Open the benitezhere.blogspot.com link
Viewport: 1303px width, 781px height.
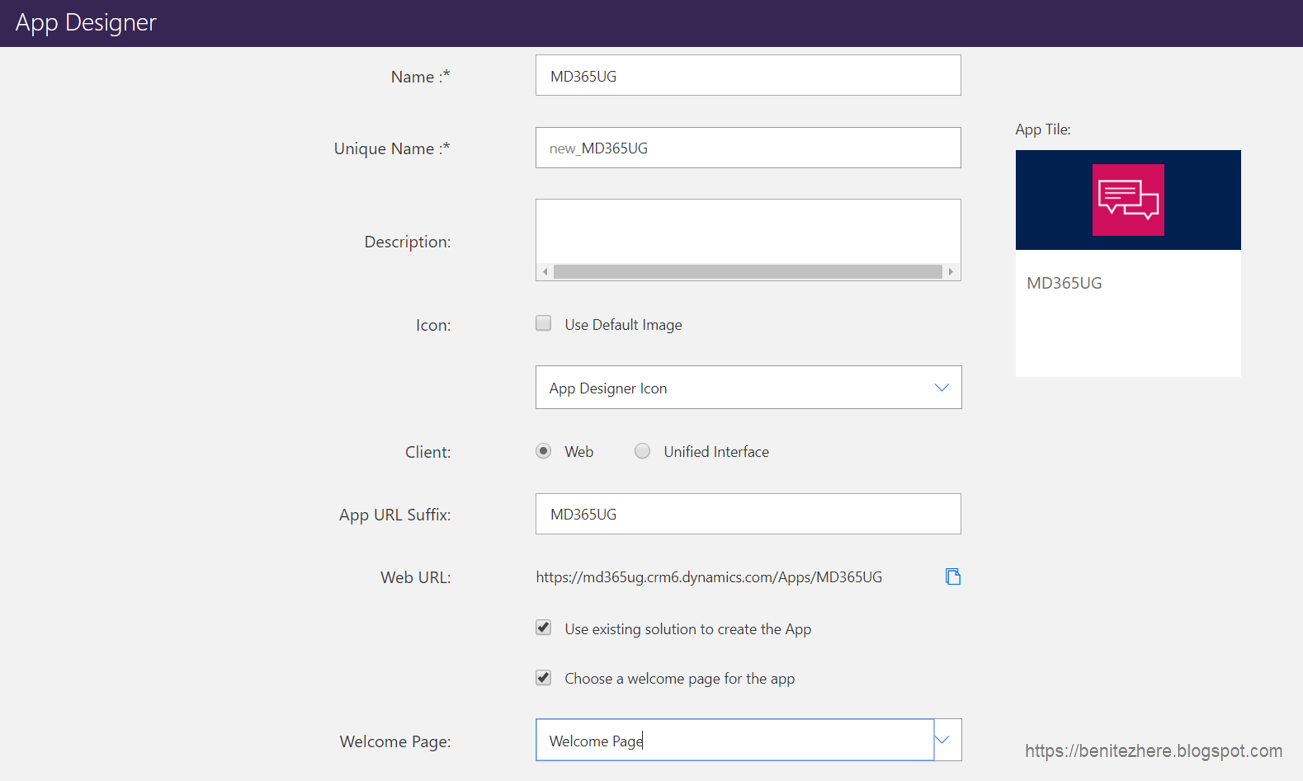[x=1152, y=749]
